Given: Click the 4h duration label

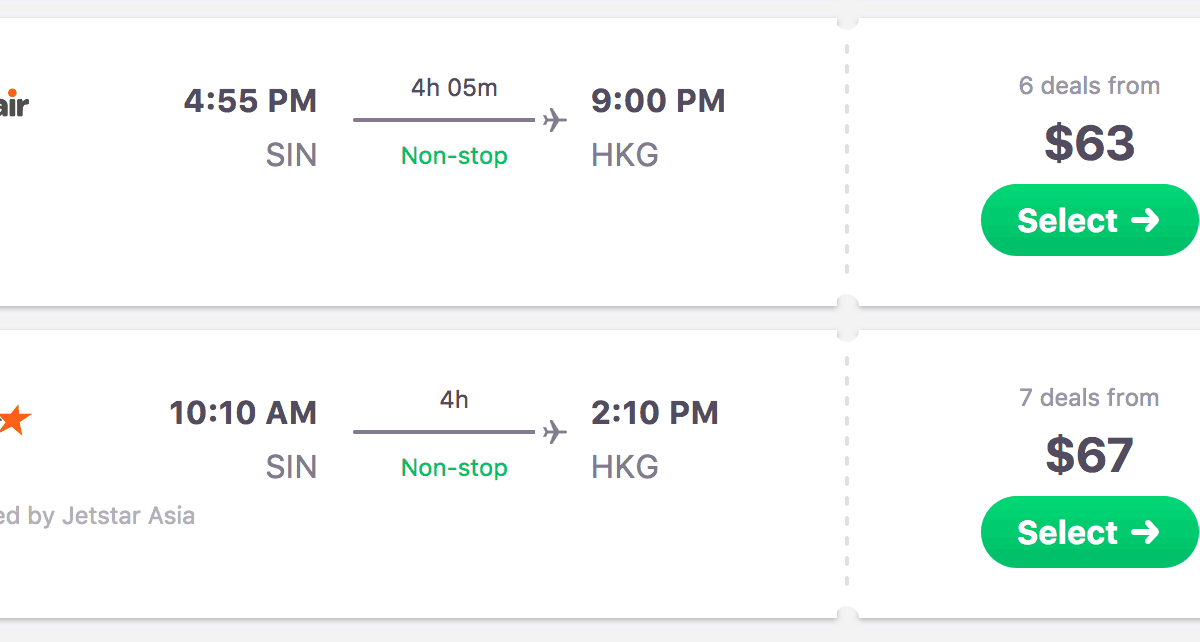Looking at the screenshot, I should tap(454, 400).
